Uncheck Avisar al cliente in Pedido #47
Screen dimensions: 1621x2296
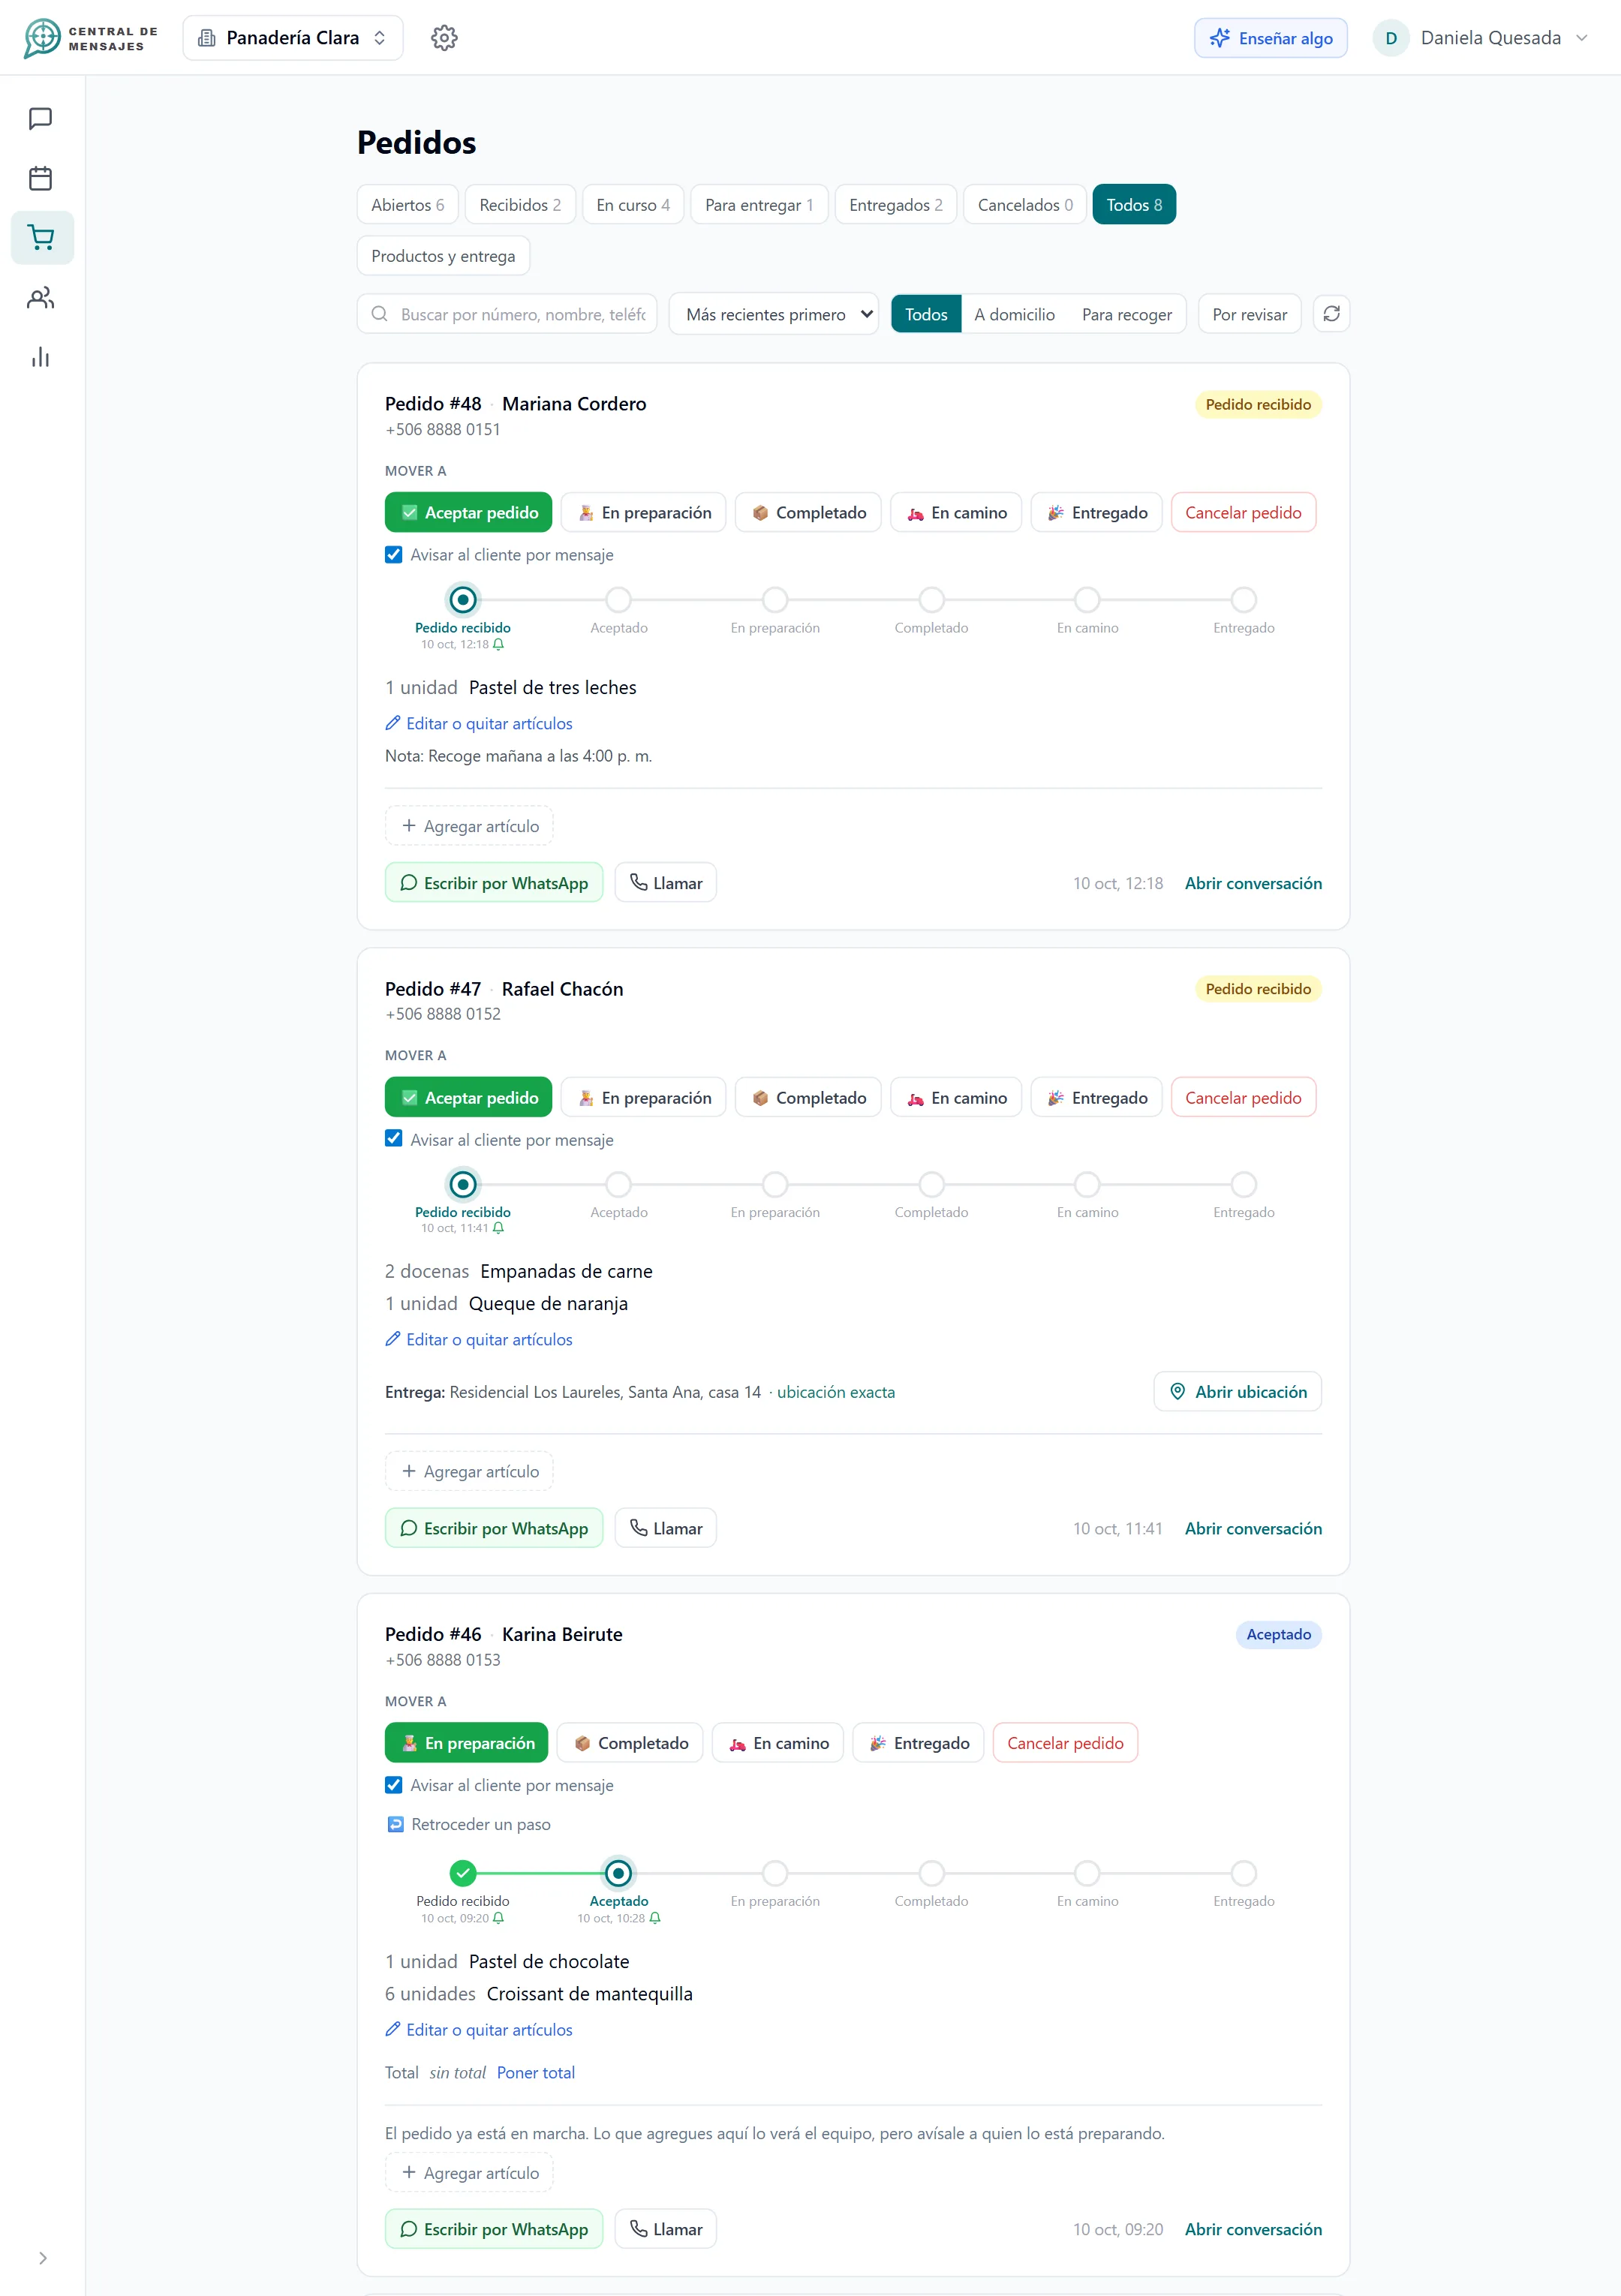[x=394, y=1139]
